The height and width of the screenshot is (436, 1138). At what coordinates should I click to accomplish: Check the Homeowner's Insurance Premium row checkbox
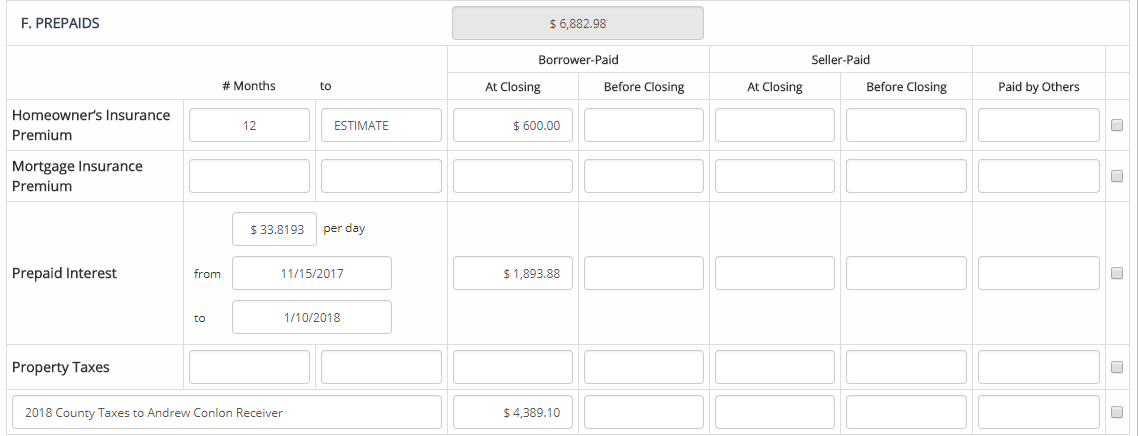(x=1117, y=125)
